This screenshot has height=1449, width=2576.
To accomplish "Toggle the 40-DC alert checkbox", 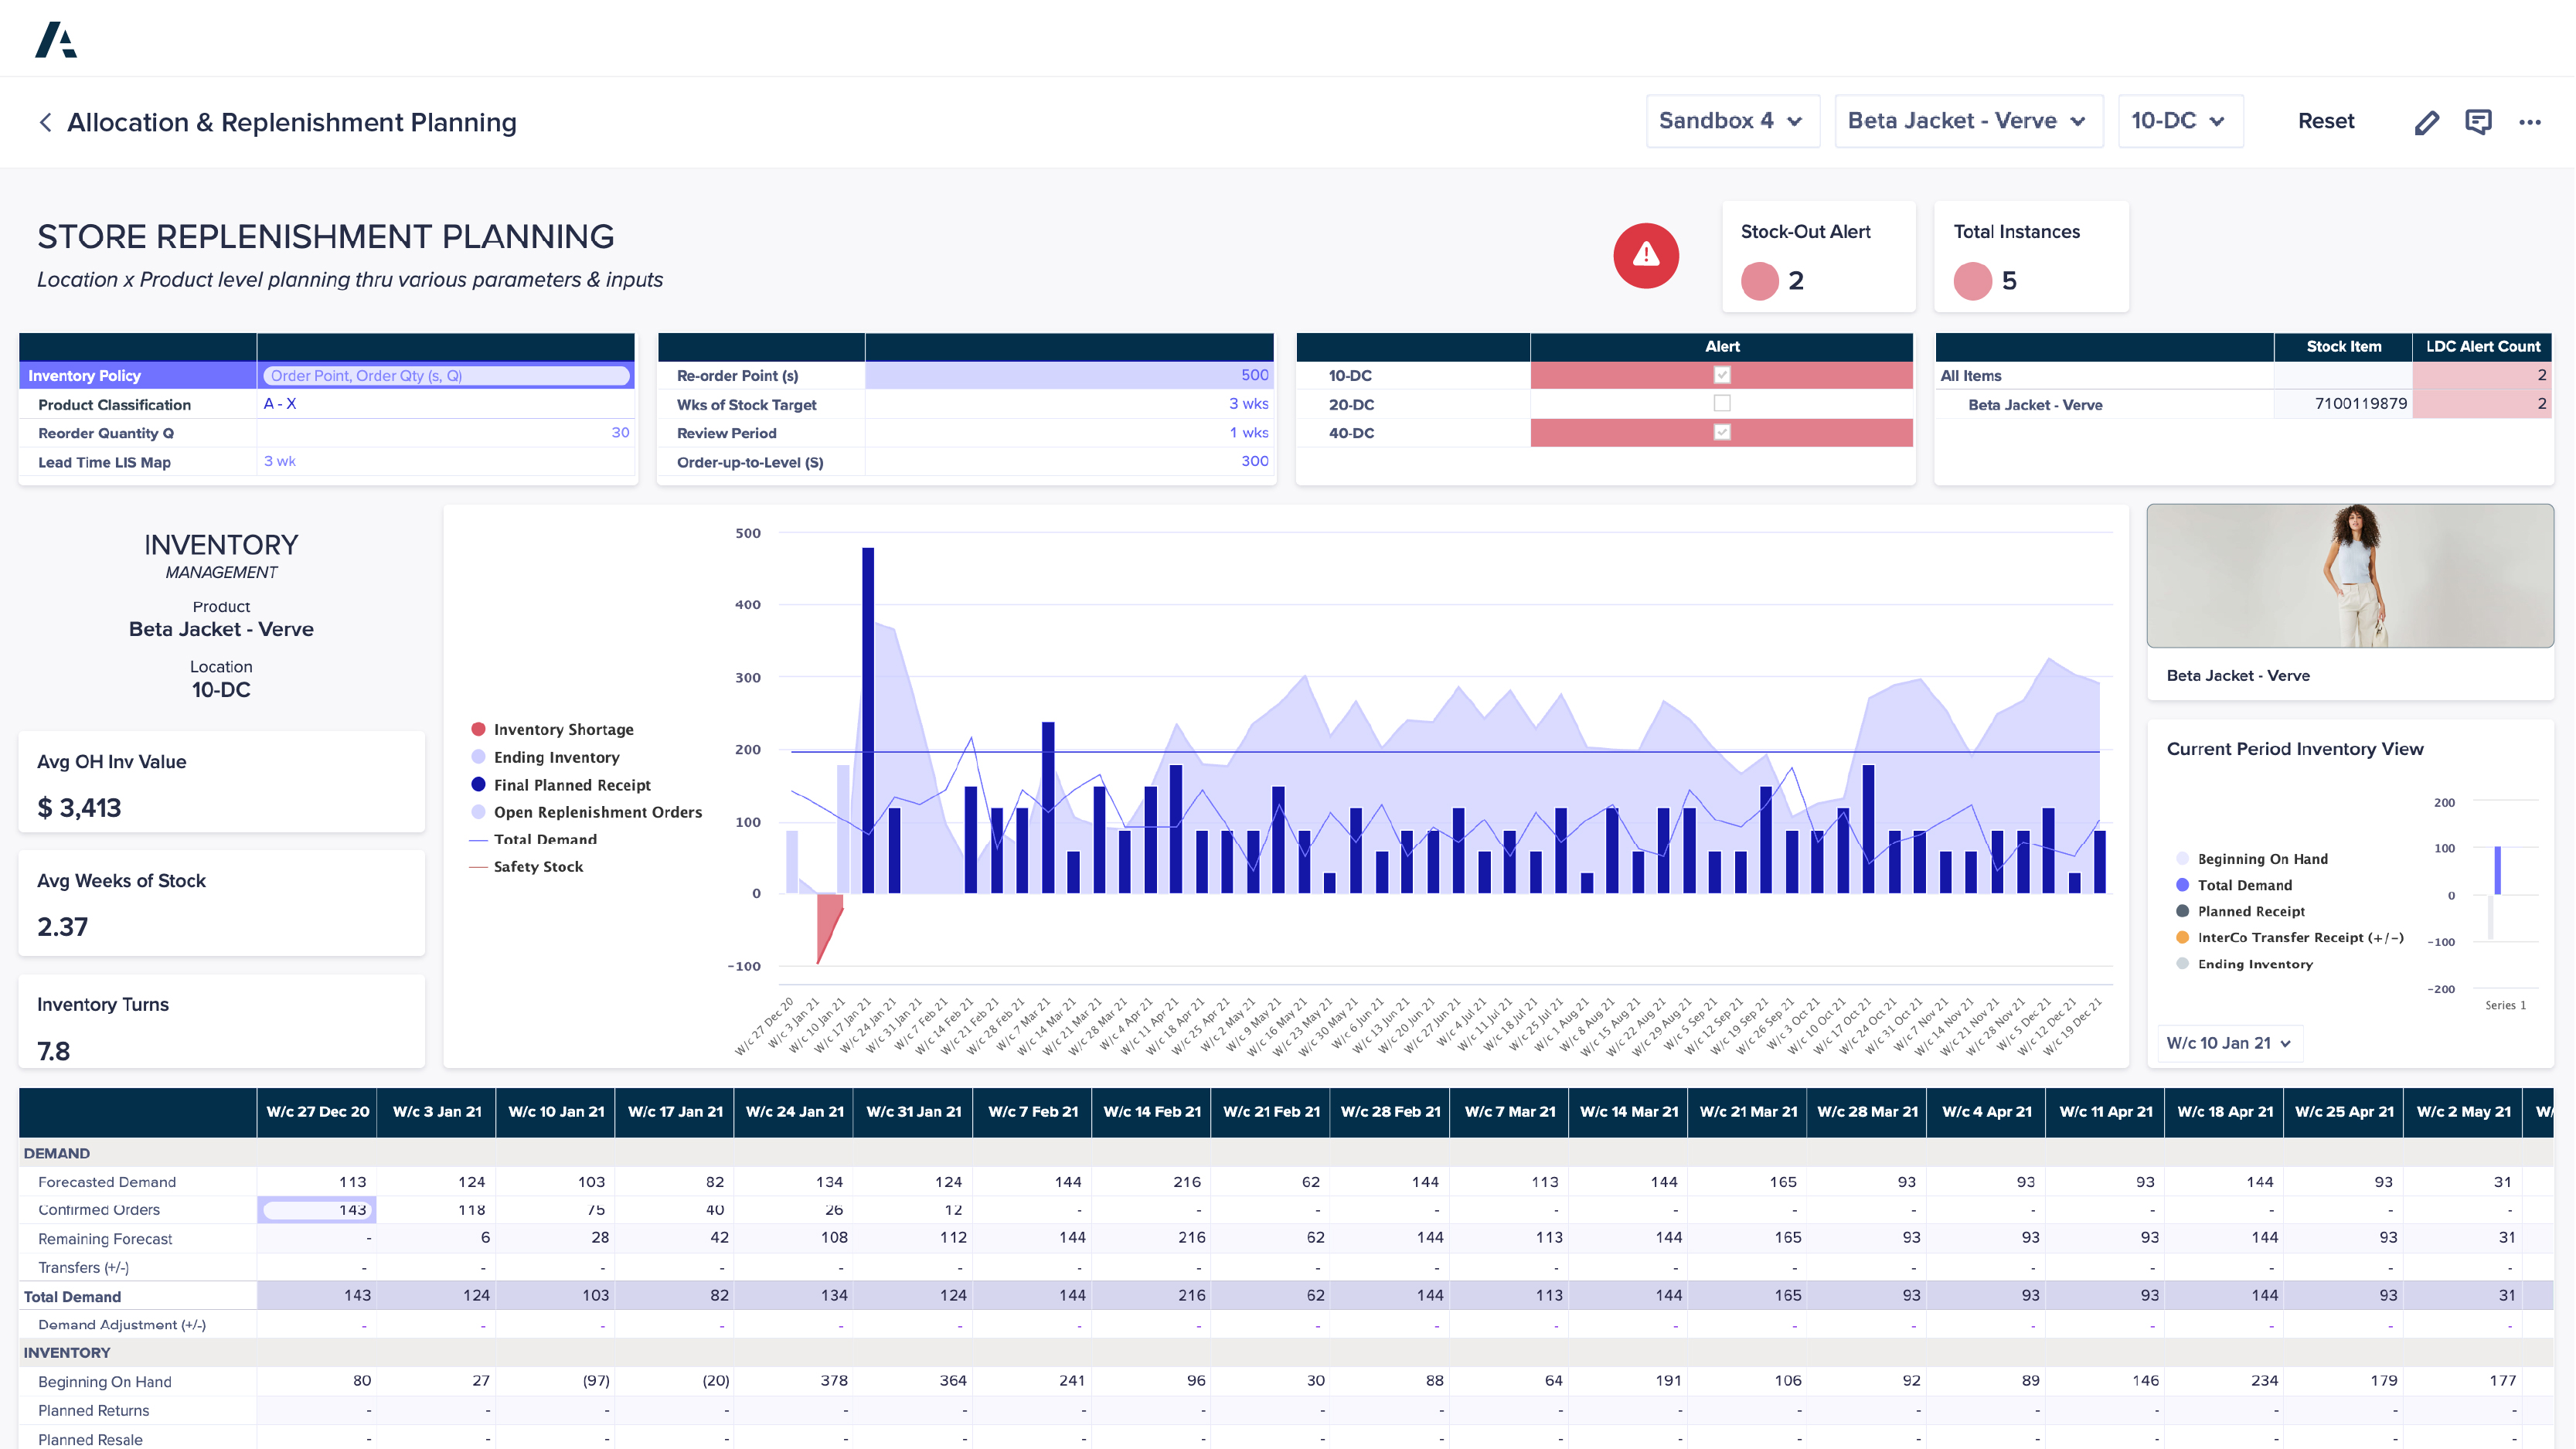I will click(x=1721, y=432).
